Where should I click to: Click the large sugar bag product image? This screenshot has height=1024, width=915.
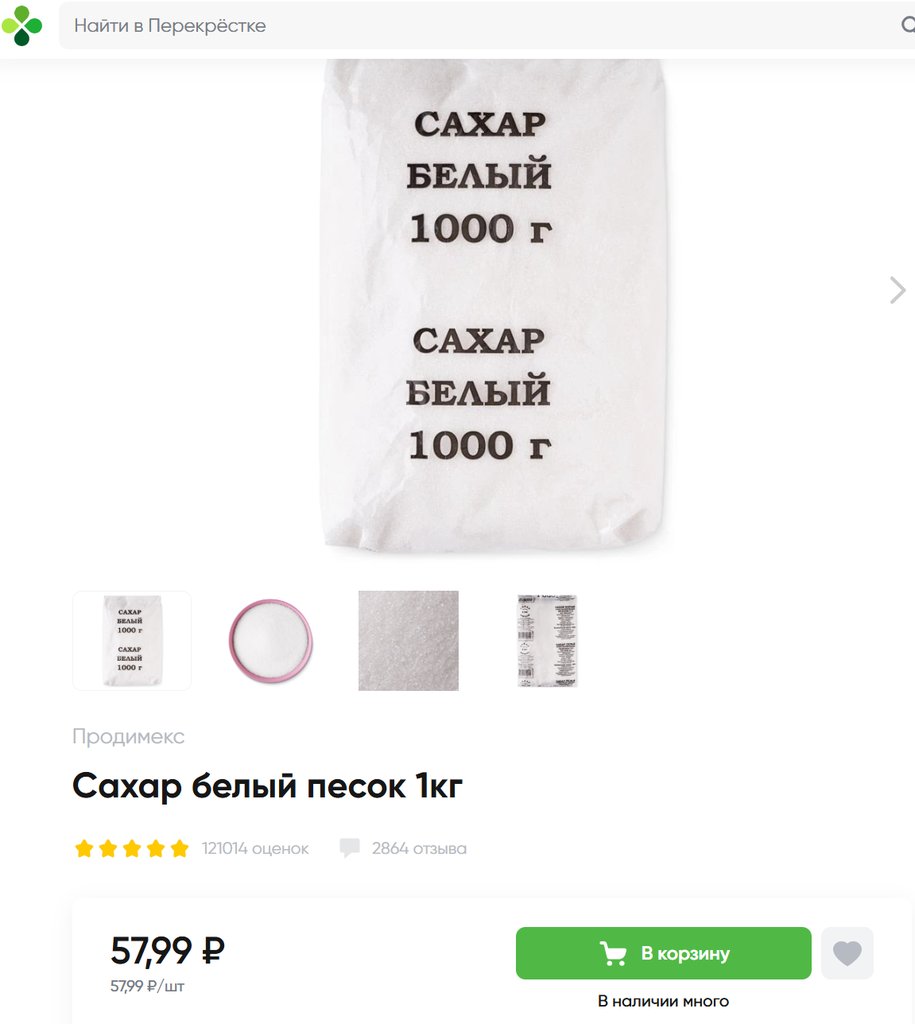[493, 306]
